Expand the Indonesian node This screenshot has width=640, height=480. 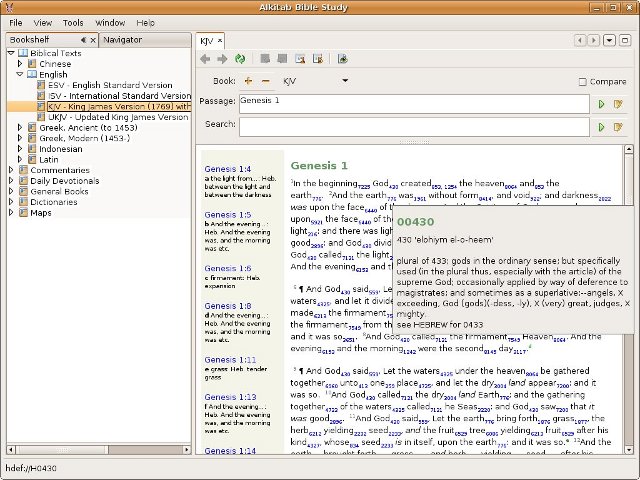pos(20,149)
